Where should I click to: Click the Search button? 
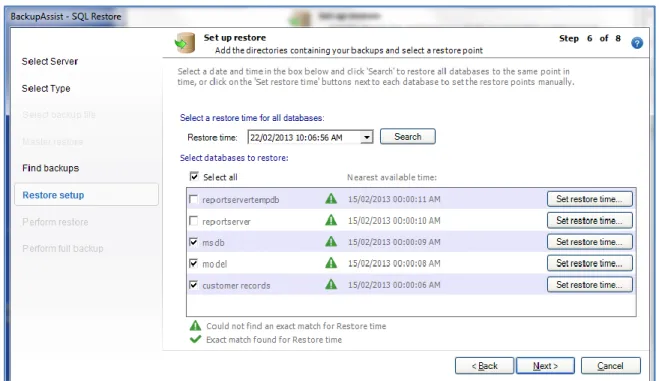[408, 137]
